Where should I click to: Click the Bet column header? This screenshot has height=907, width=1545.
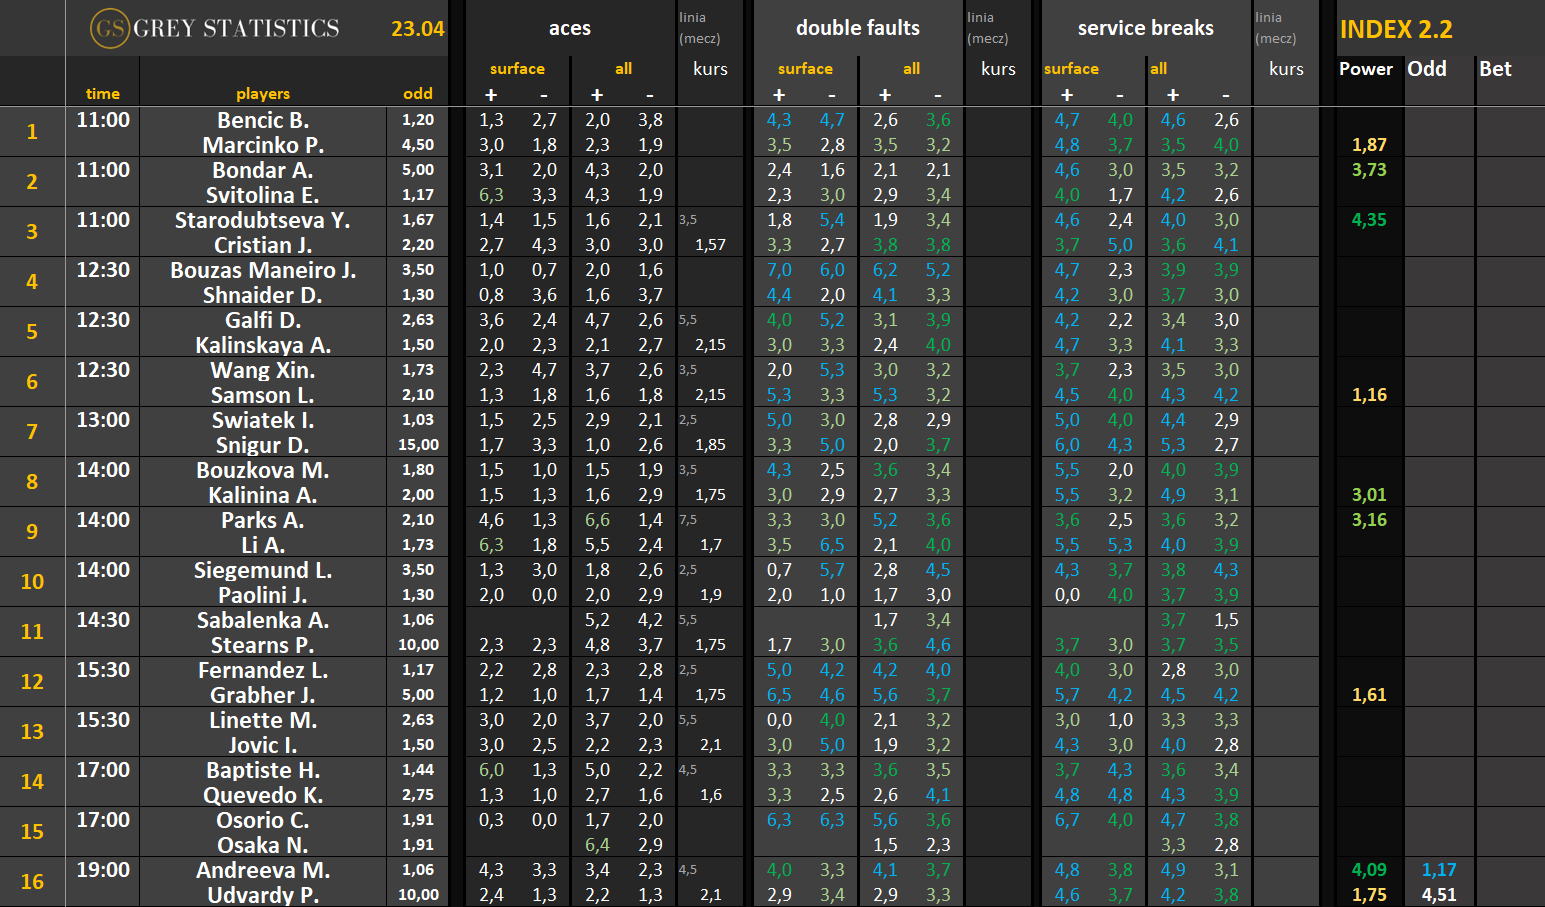click(x=1495, y=69)
